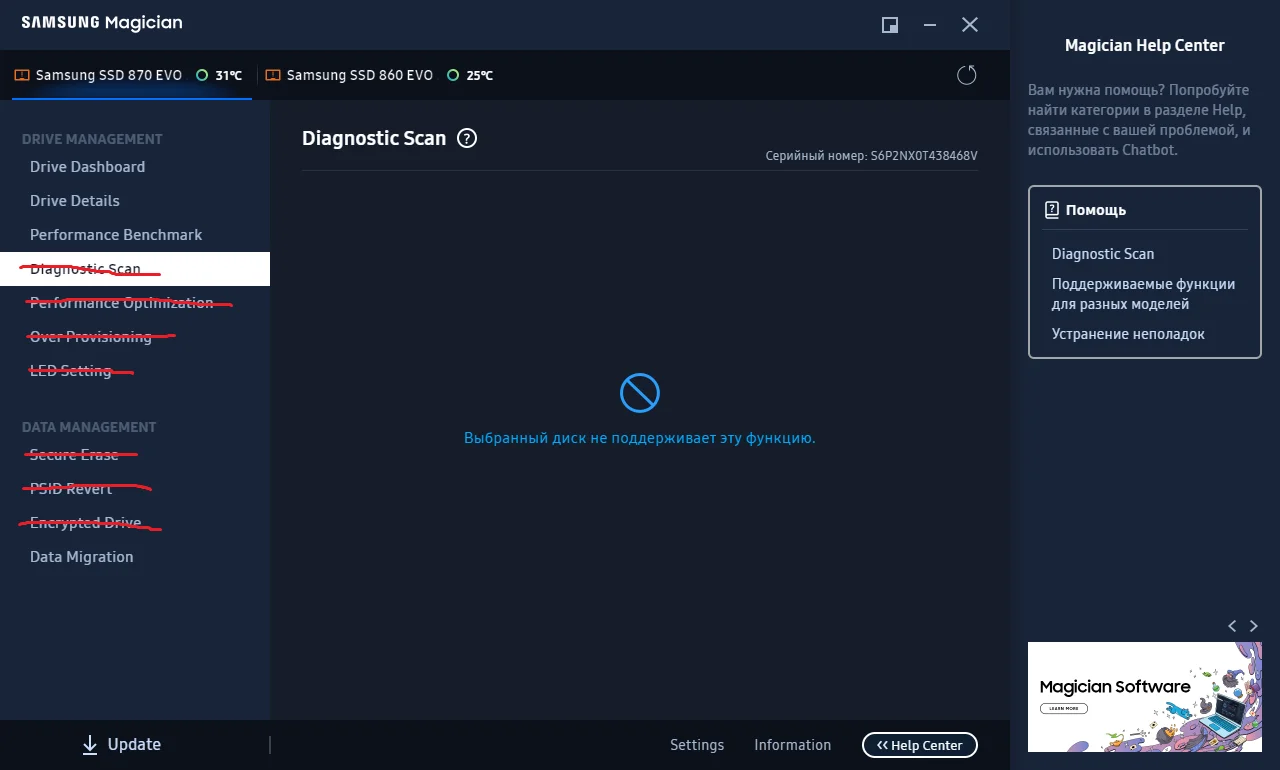Click the unsupported-function prohibition icon

pyautogui.click(x=640, y=393)
